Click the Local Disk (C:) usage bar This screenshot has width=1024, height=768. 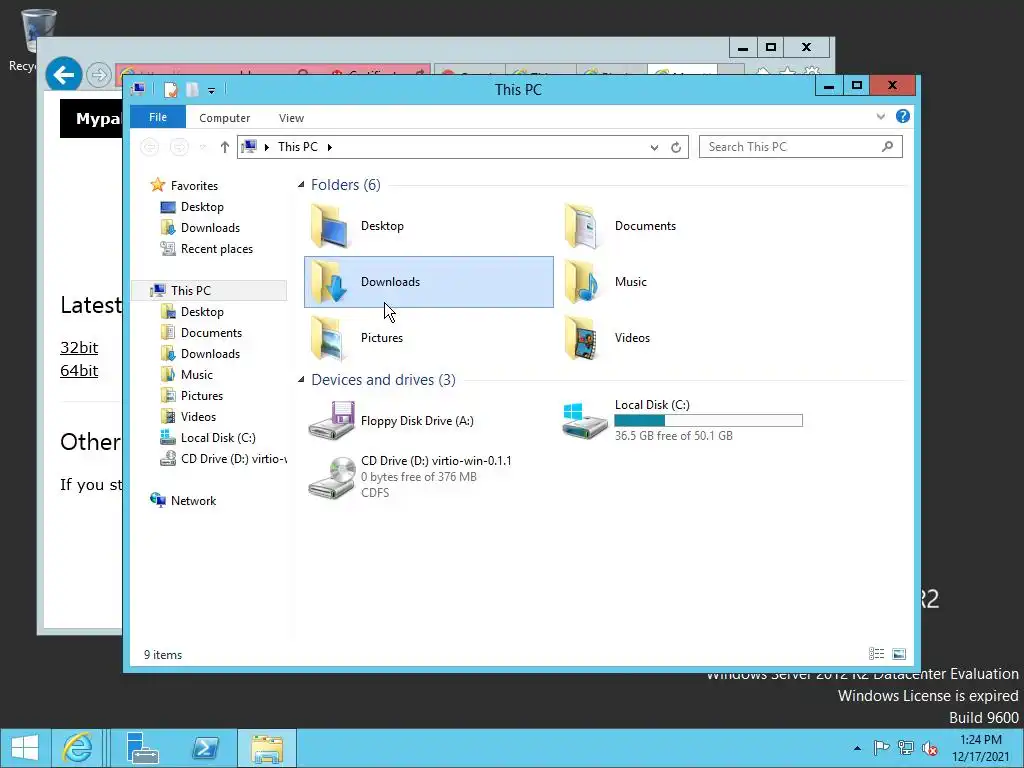(x=709, y=421)
